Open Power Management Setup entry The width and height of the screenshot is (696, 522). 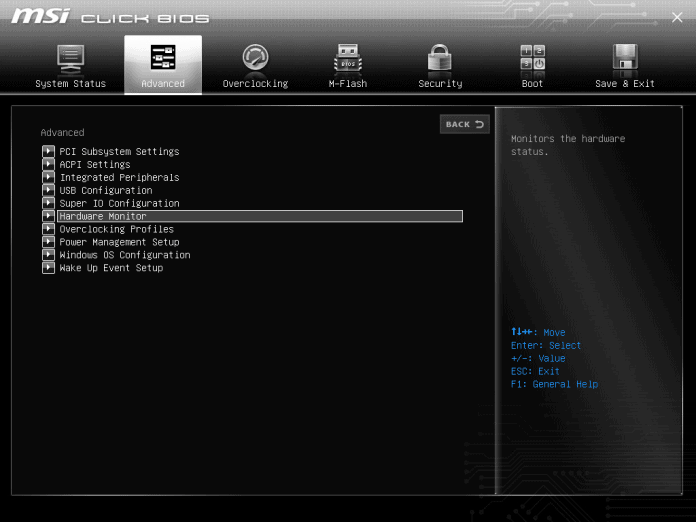pyautogui.click(x=119, y=242)
